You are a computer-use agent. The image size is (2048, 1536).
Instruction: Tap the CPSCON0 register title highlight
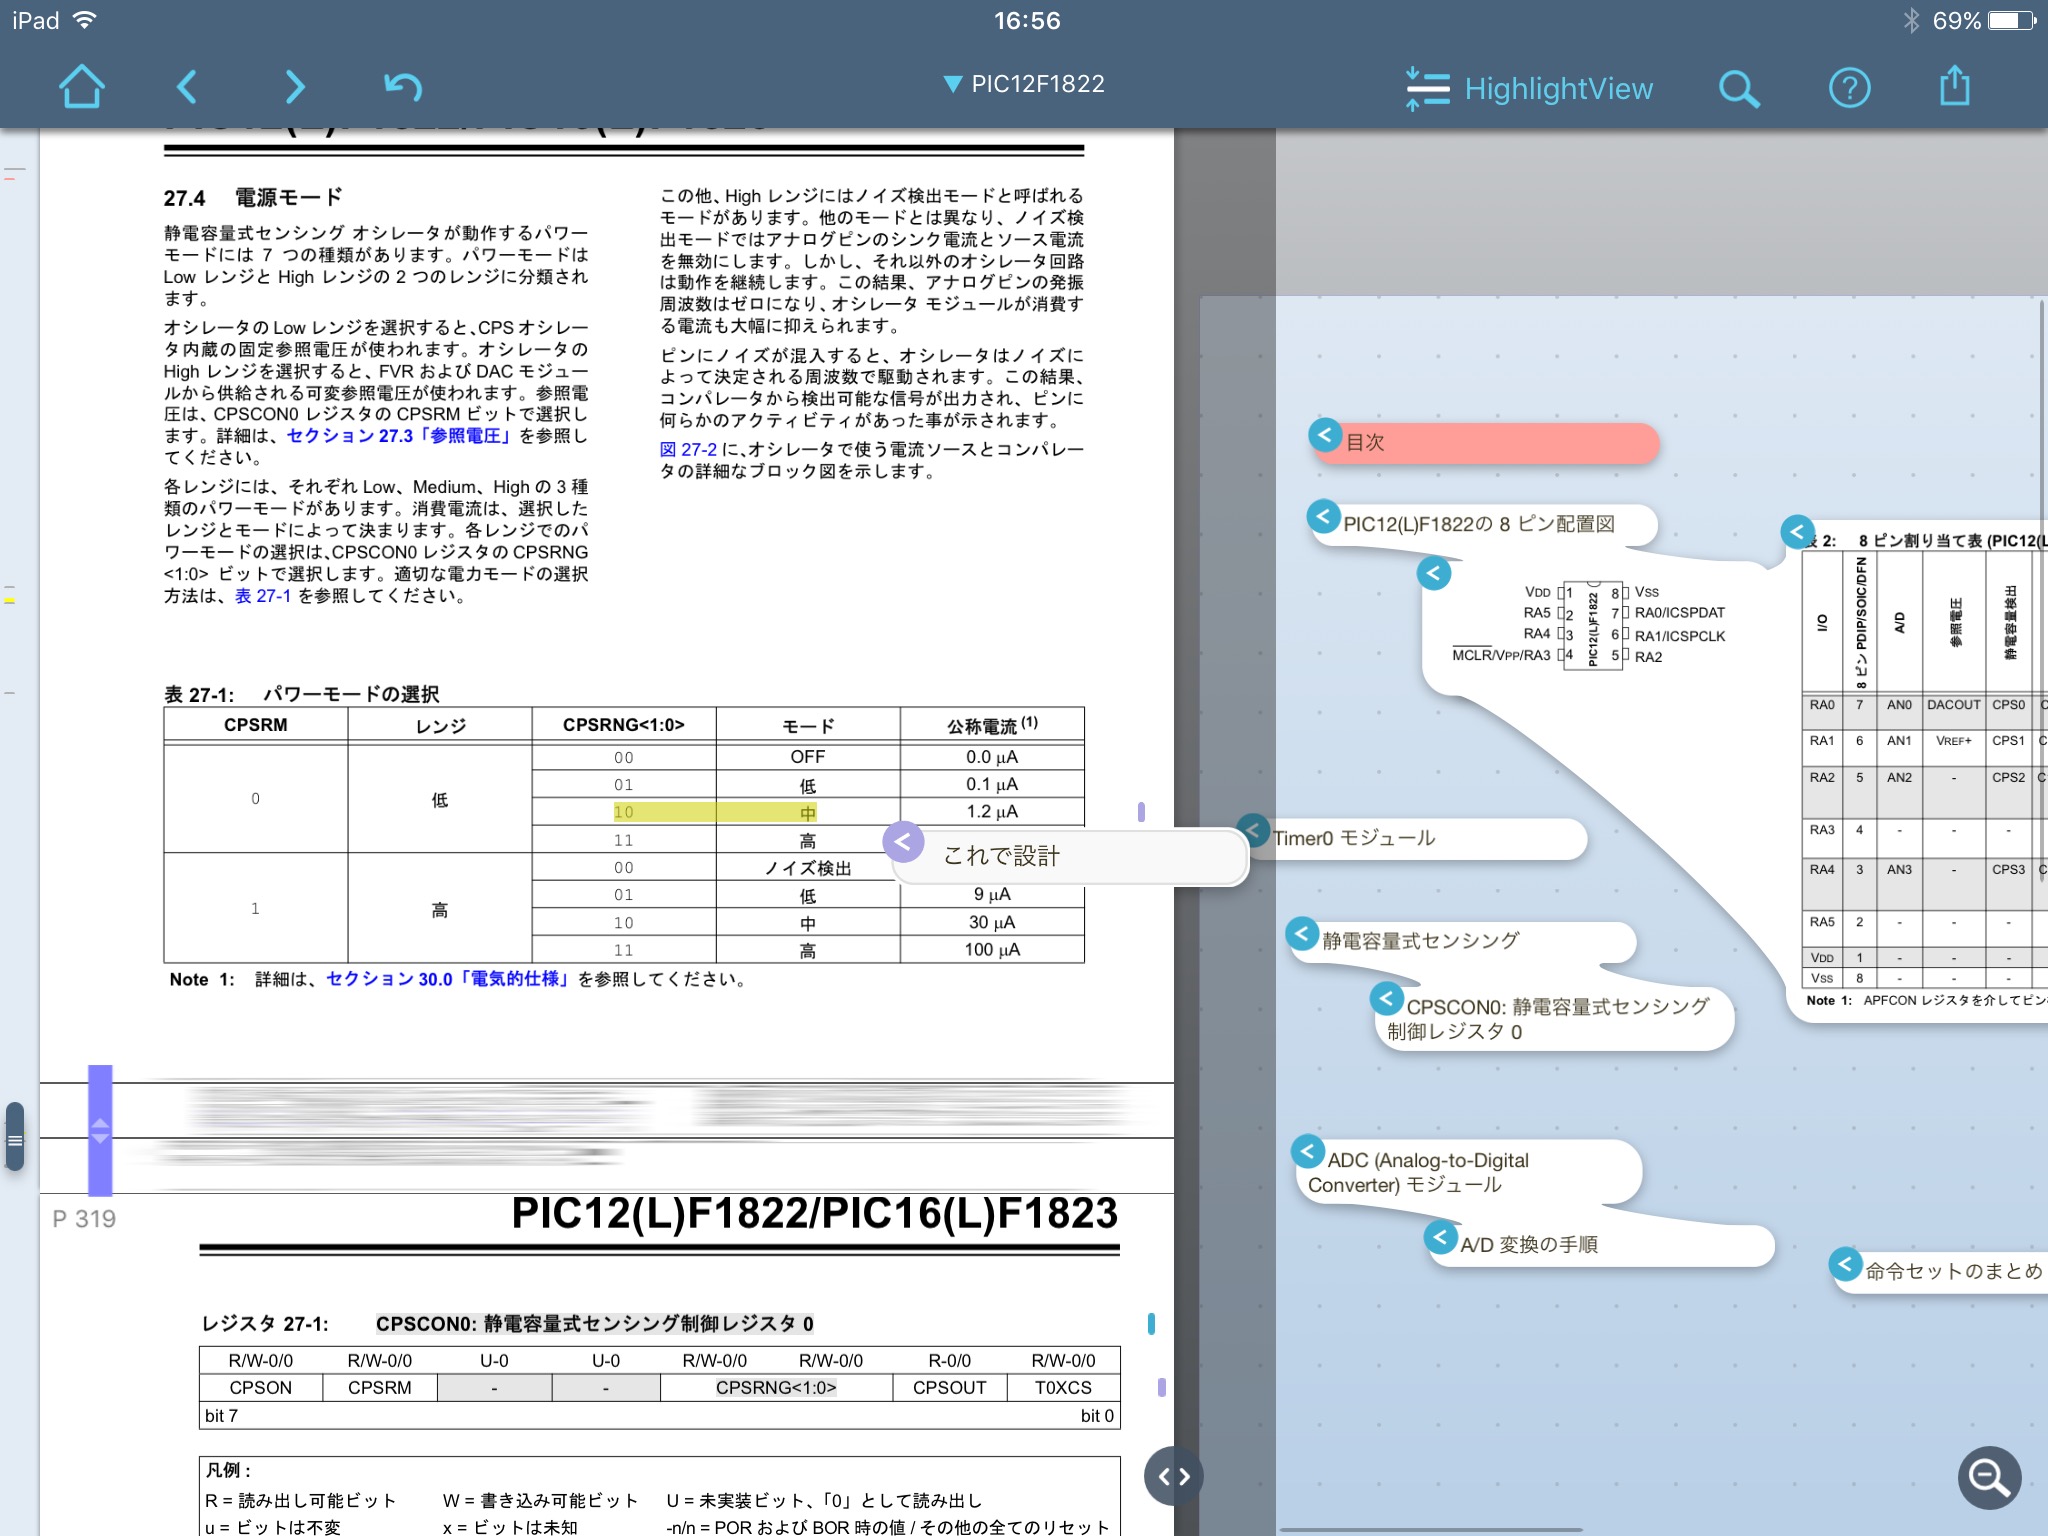pos(594,1324)
